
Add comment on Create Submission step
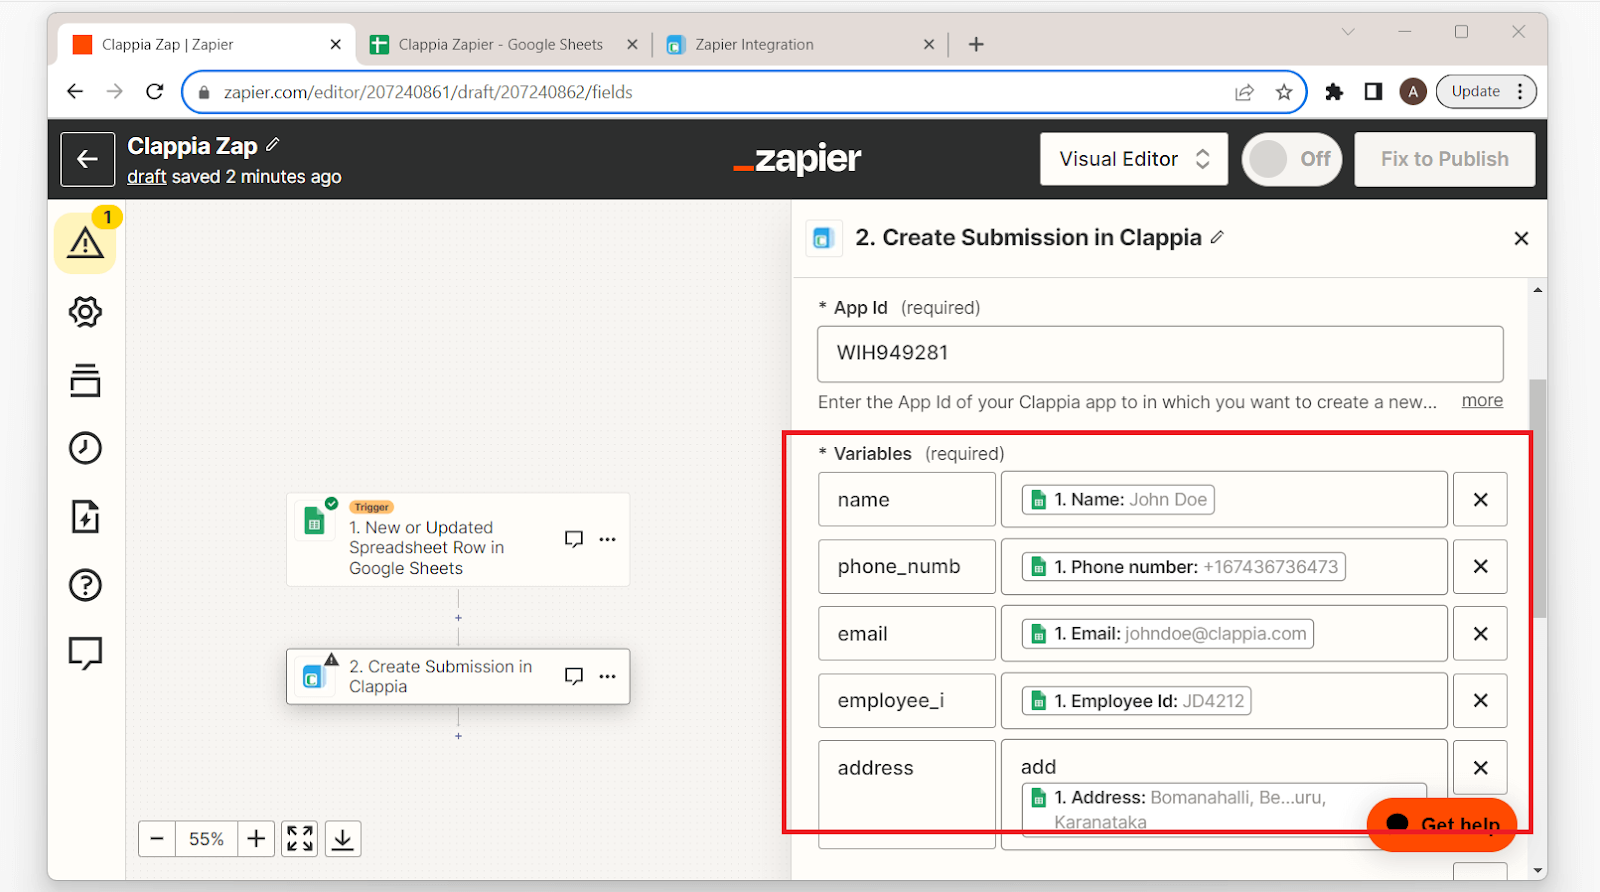[574, 676]
